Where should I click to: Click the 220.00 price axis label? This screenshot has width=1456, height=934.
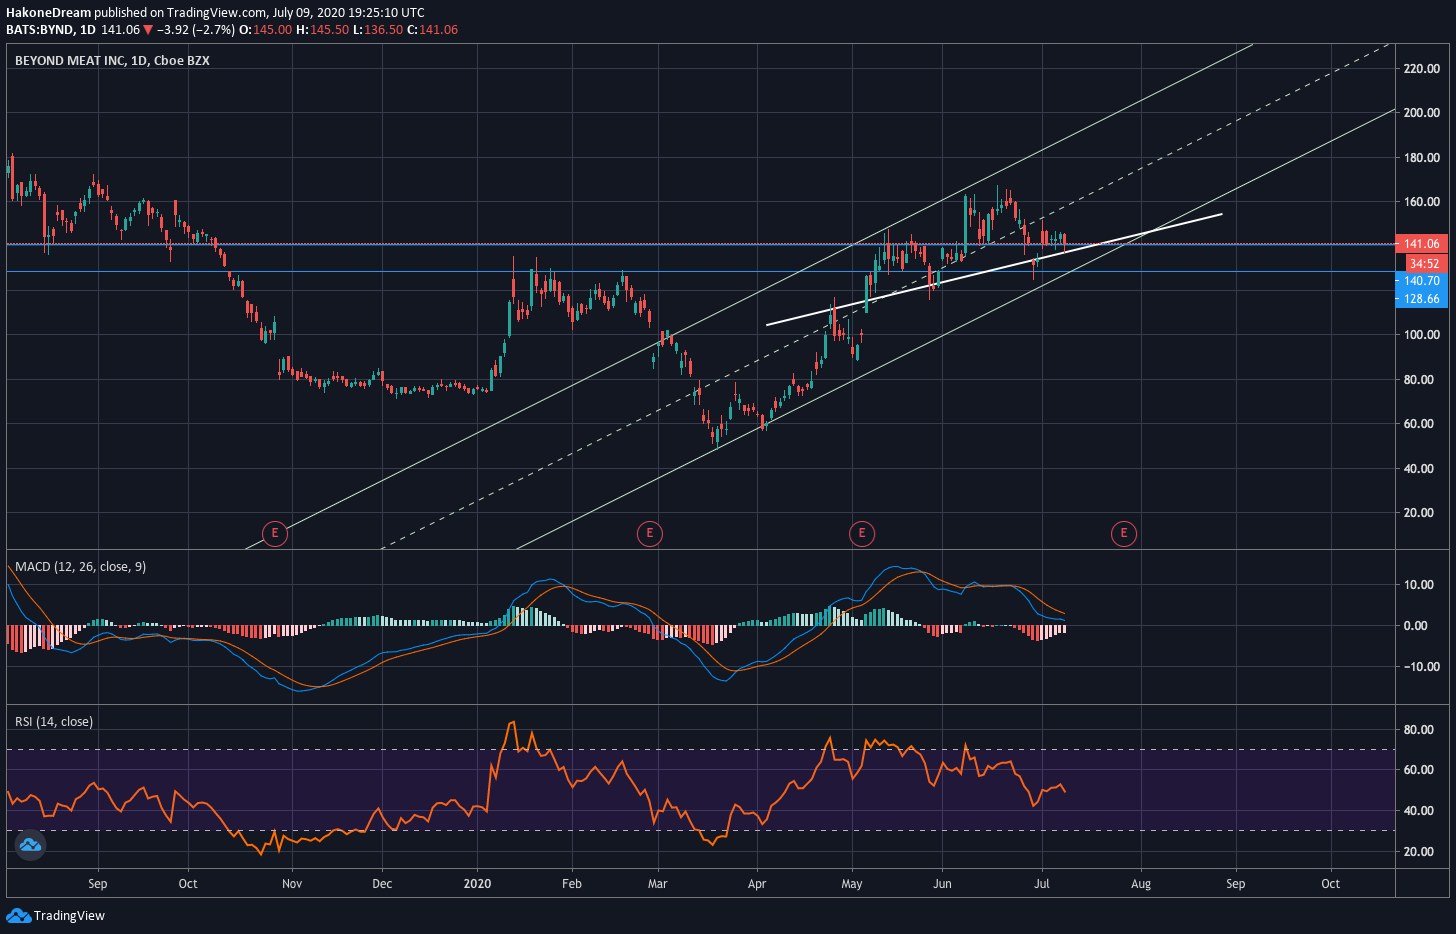(x=1421, y=69)
